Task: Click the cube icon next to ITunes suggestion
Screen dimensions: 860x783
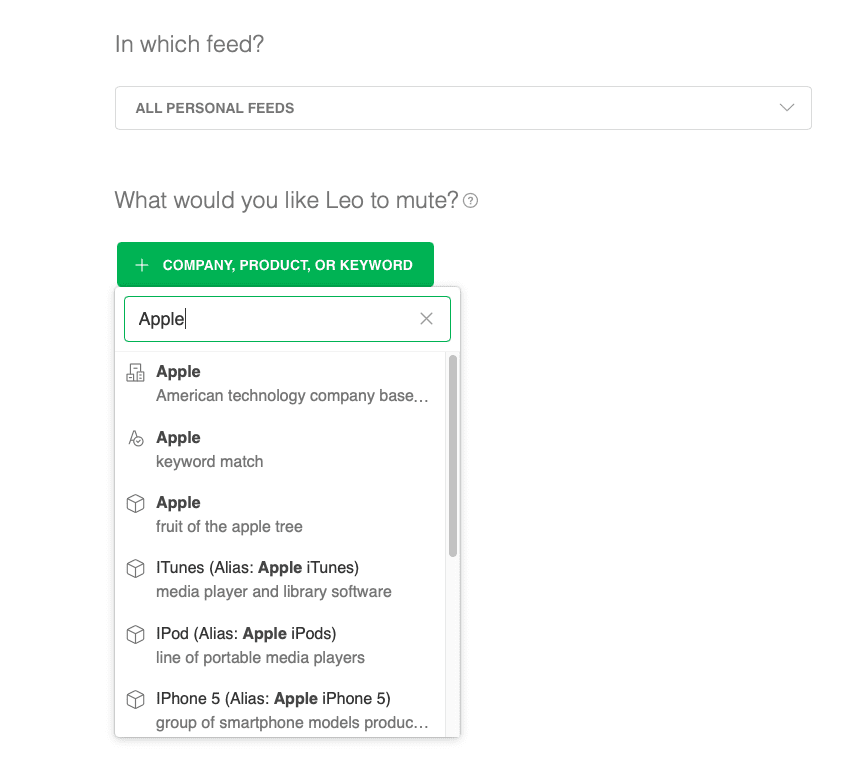Action: (x=135, y=568)
